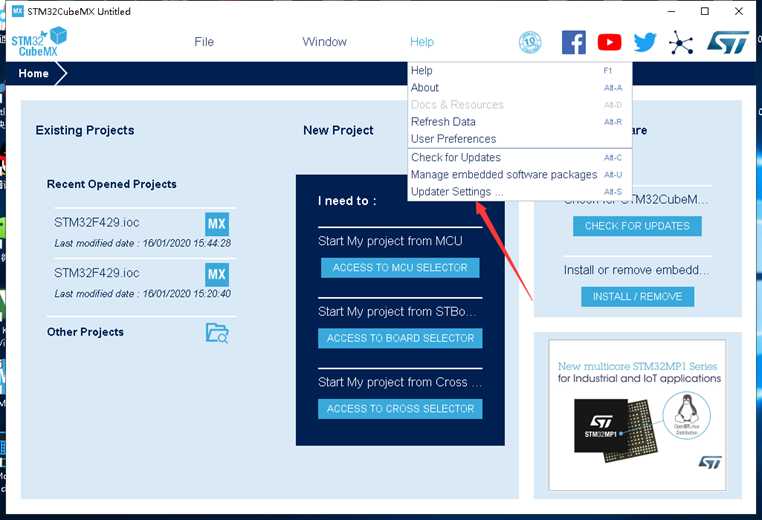
Task: Open the File menu
Action: tap(204, 42)
